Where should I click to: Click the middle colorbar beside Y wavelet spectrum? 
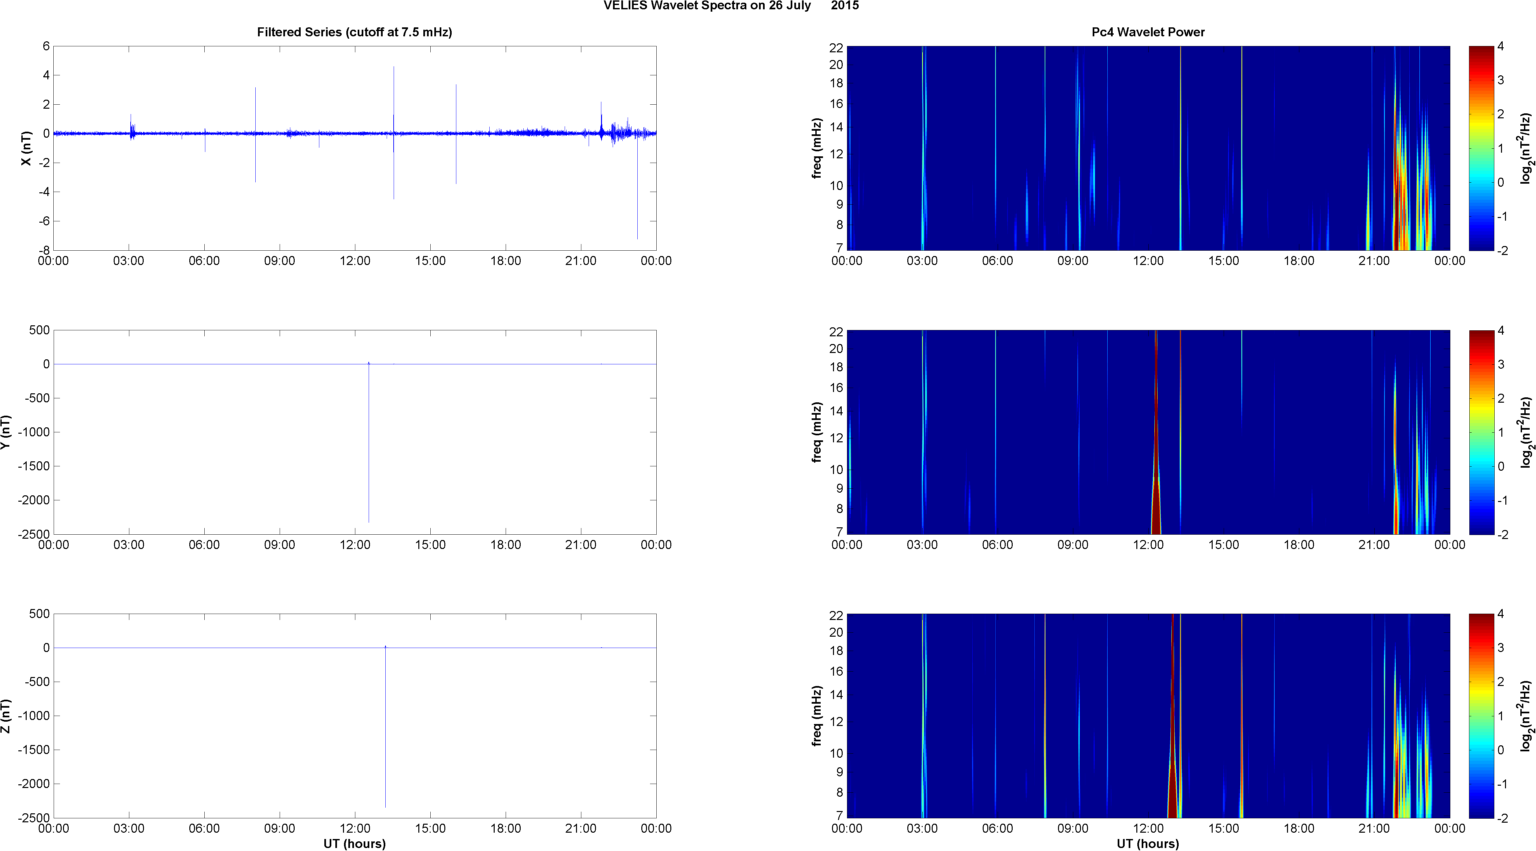[x=1480, y=432]
